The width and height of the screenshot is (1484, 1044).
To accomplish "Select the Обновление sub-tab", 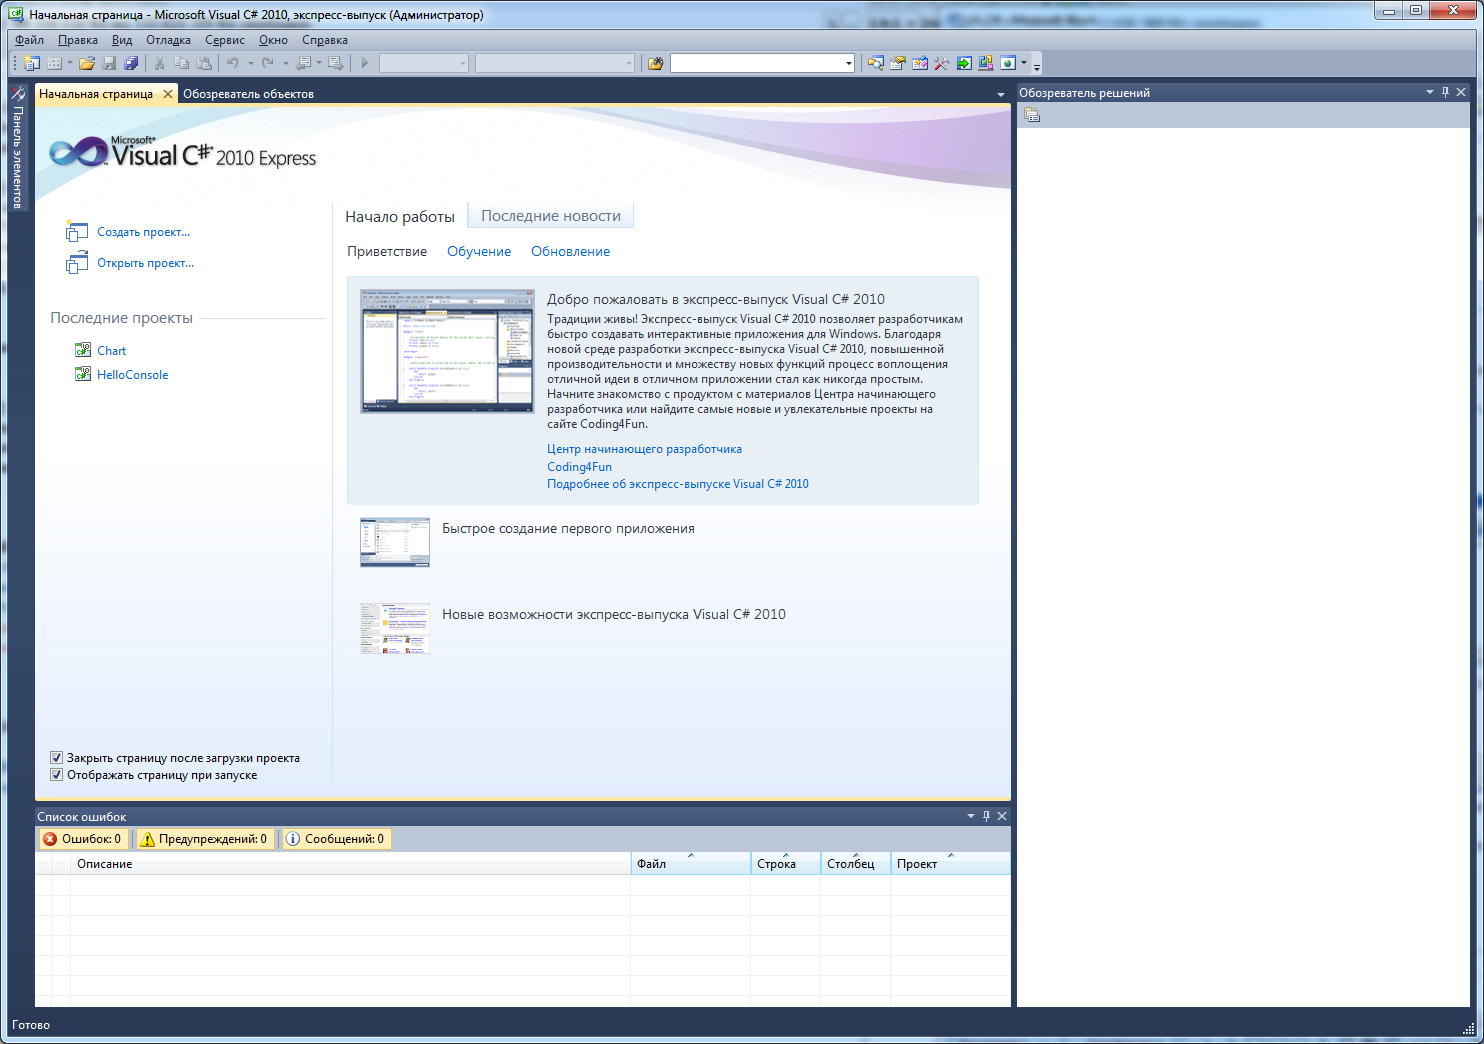I will [x=570, y=252].
